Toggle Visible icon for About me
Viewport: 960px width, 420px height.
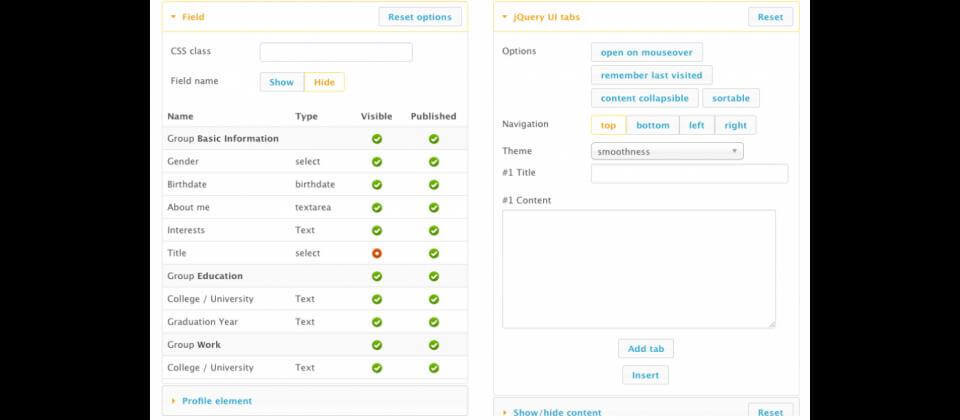click(377, 208)
